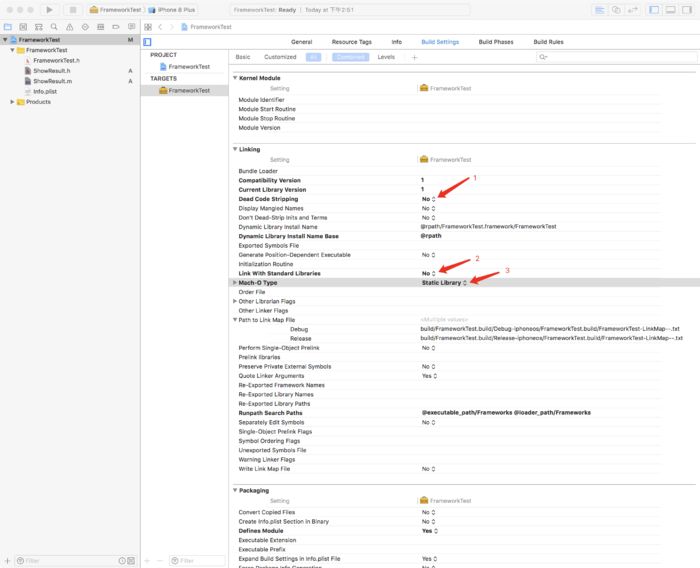The height and width of the screenshot is (568, 700).
Task: Open the related items grid menu
Action: point(148,27)
